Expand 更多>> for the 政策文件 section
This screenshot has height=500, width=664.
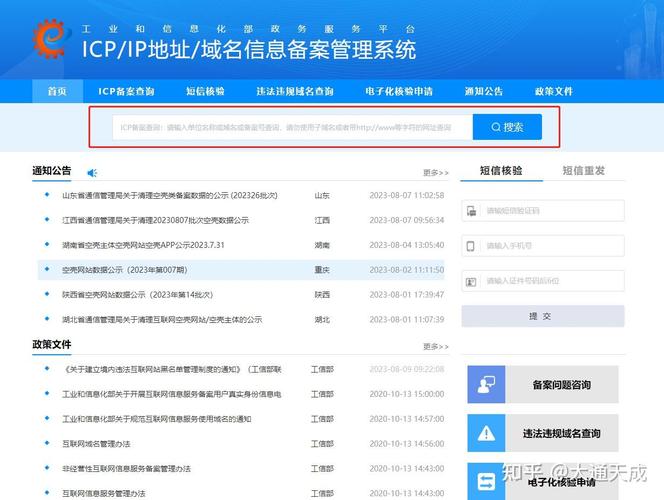(435, 346)
